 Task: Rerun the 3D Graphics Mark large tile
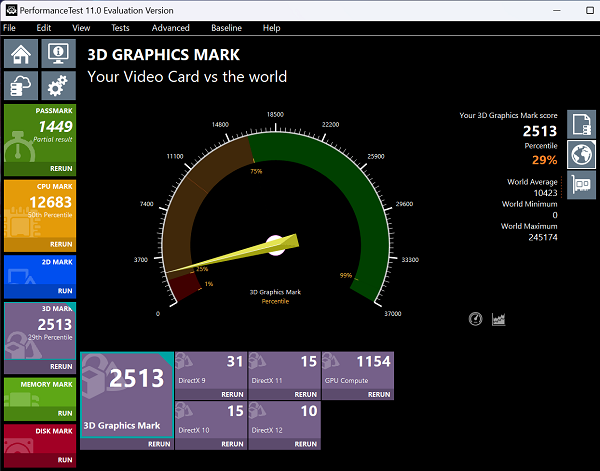[159, 444]
